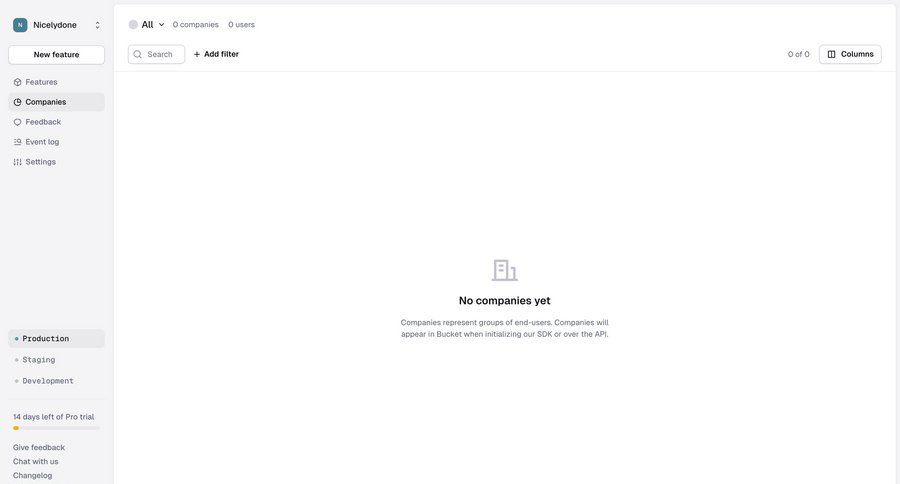This screenshot has height=484, width=900.
Task: Switch to the Staging environment
Action: [39, 360]
